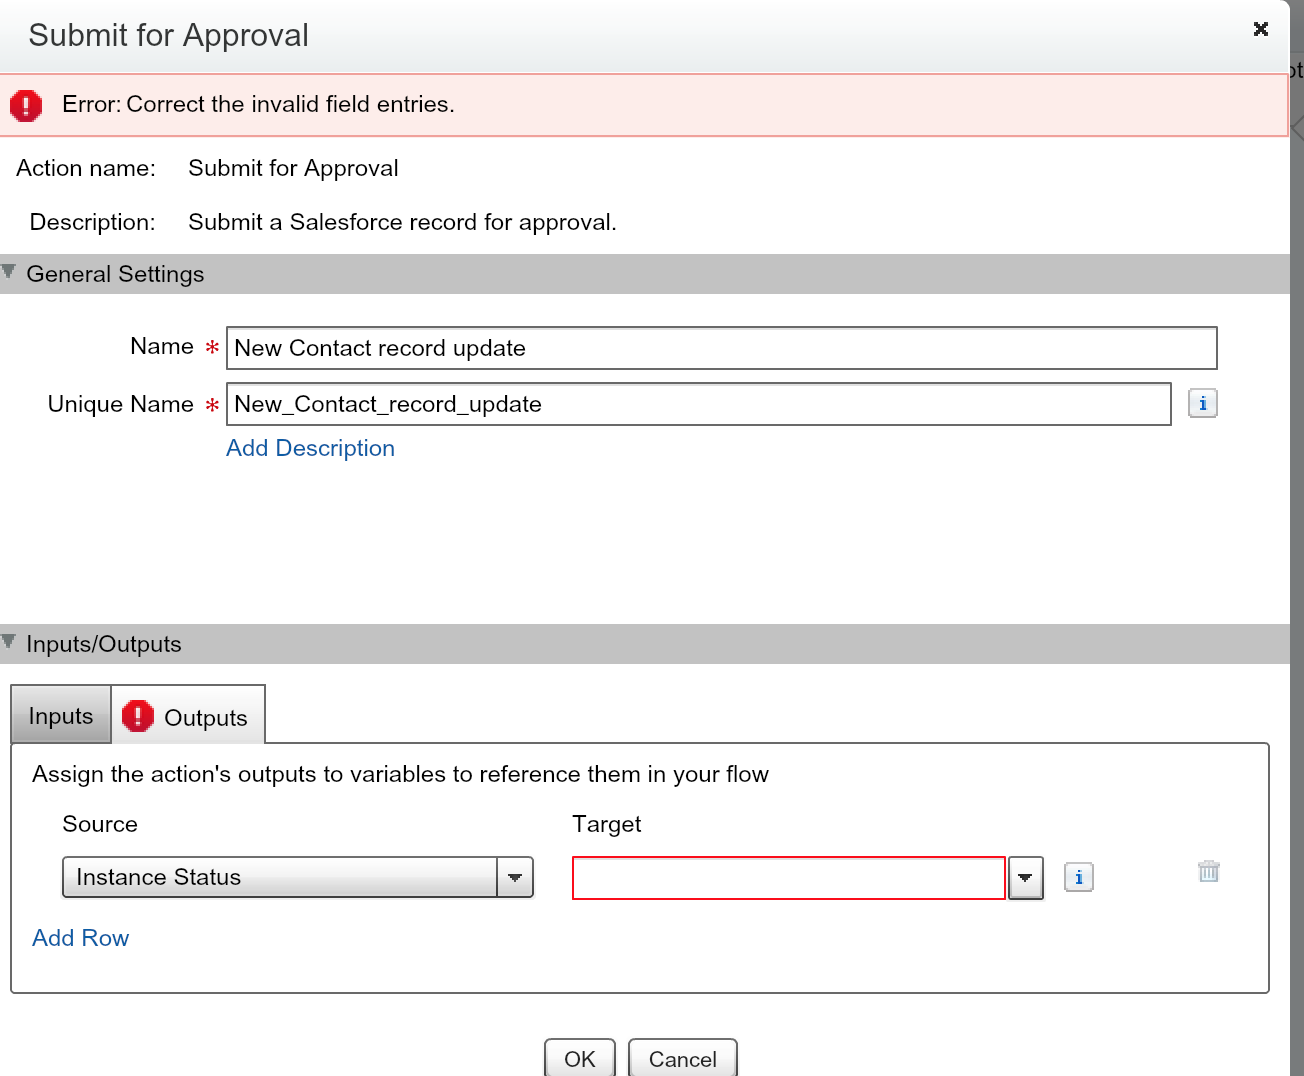Delete the Instance Status output row
The image size is (1304, 1076).
[x=1208, y=871]
